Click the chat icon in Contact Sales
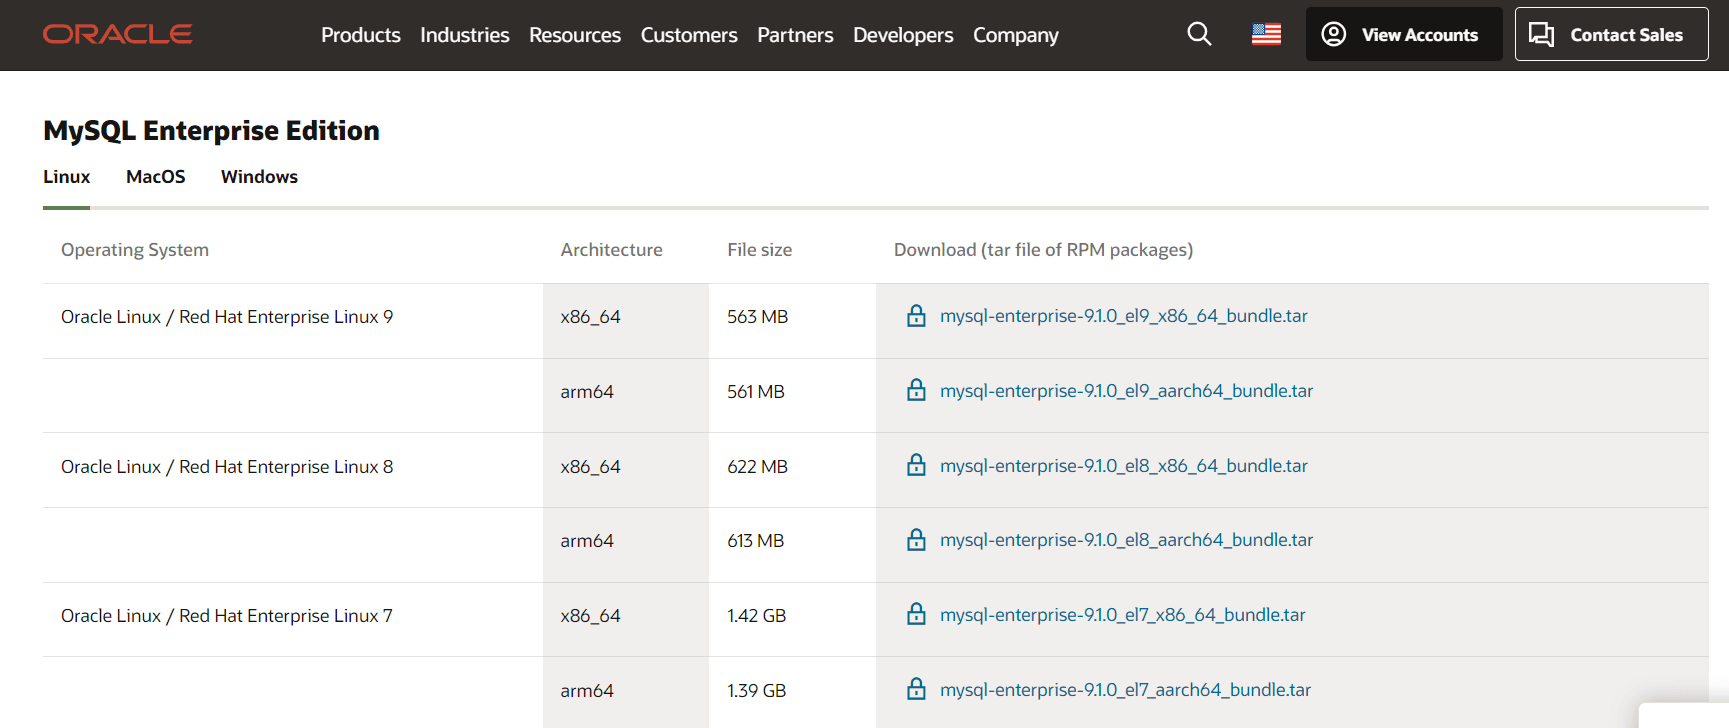Viewport: 1729px width, 728px height. [x=1541, y=34]
